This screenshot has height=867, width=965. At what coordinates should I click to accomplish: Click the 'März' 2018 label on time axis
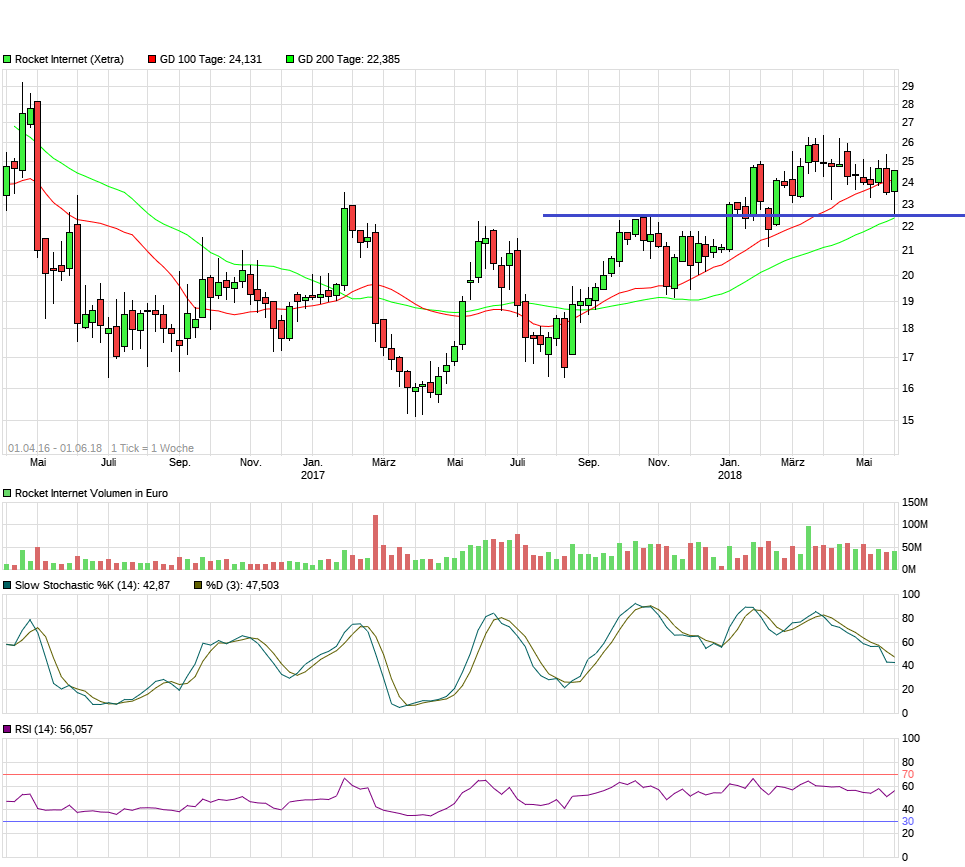point(792,462)
